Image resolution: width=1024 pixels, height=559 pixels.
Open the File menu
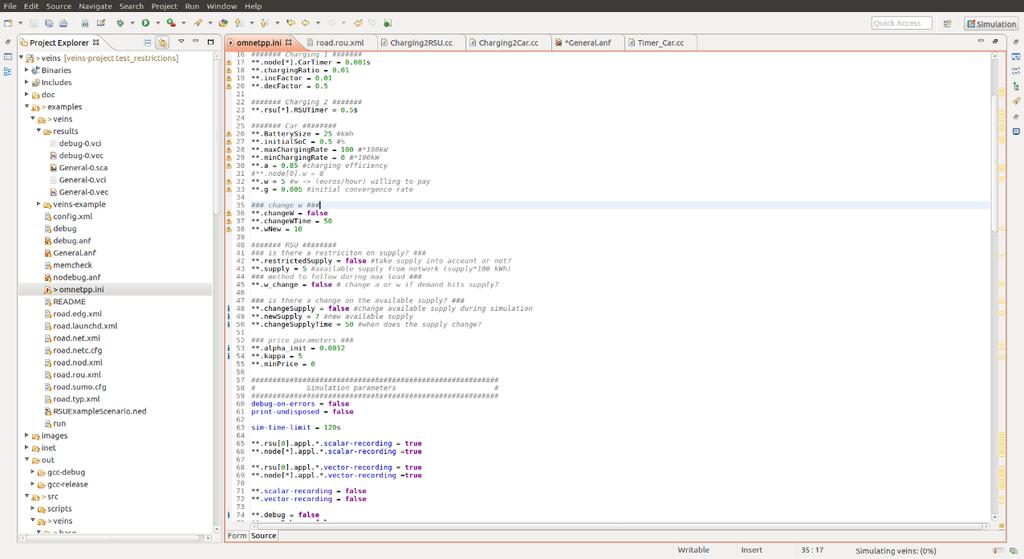tap(10, 6)
